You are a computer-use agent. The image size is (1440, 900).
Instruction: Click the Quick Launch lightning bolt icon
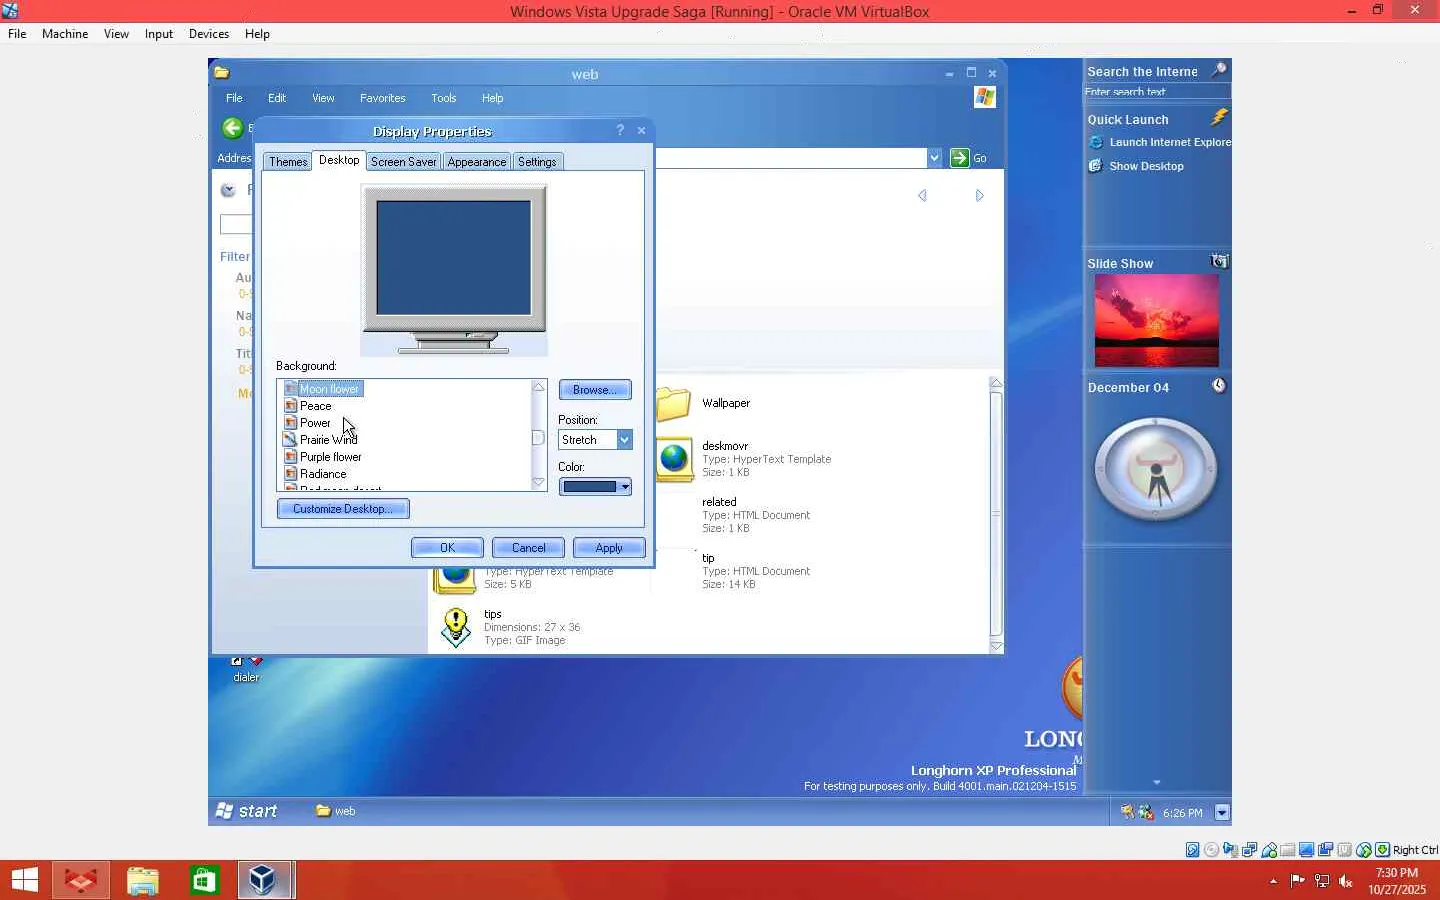(1219, 118)
